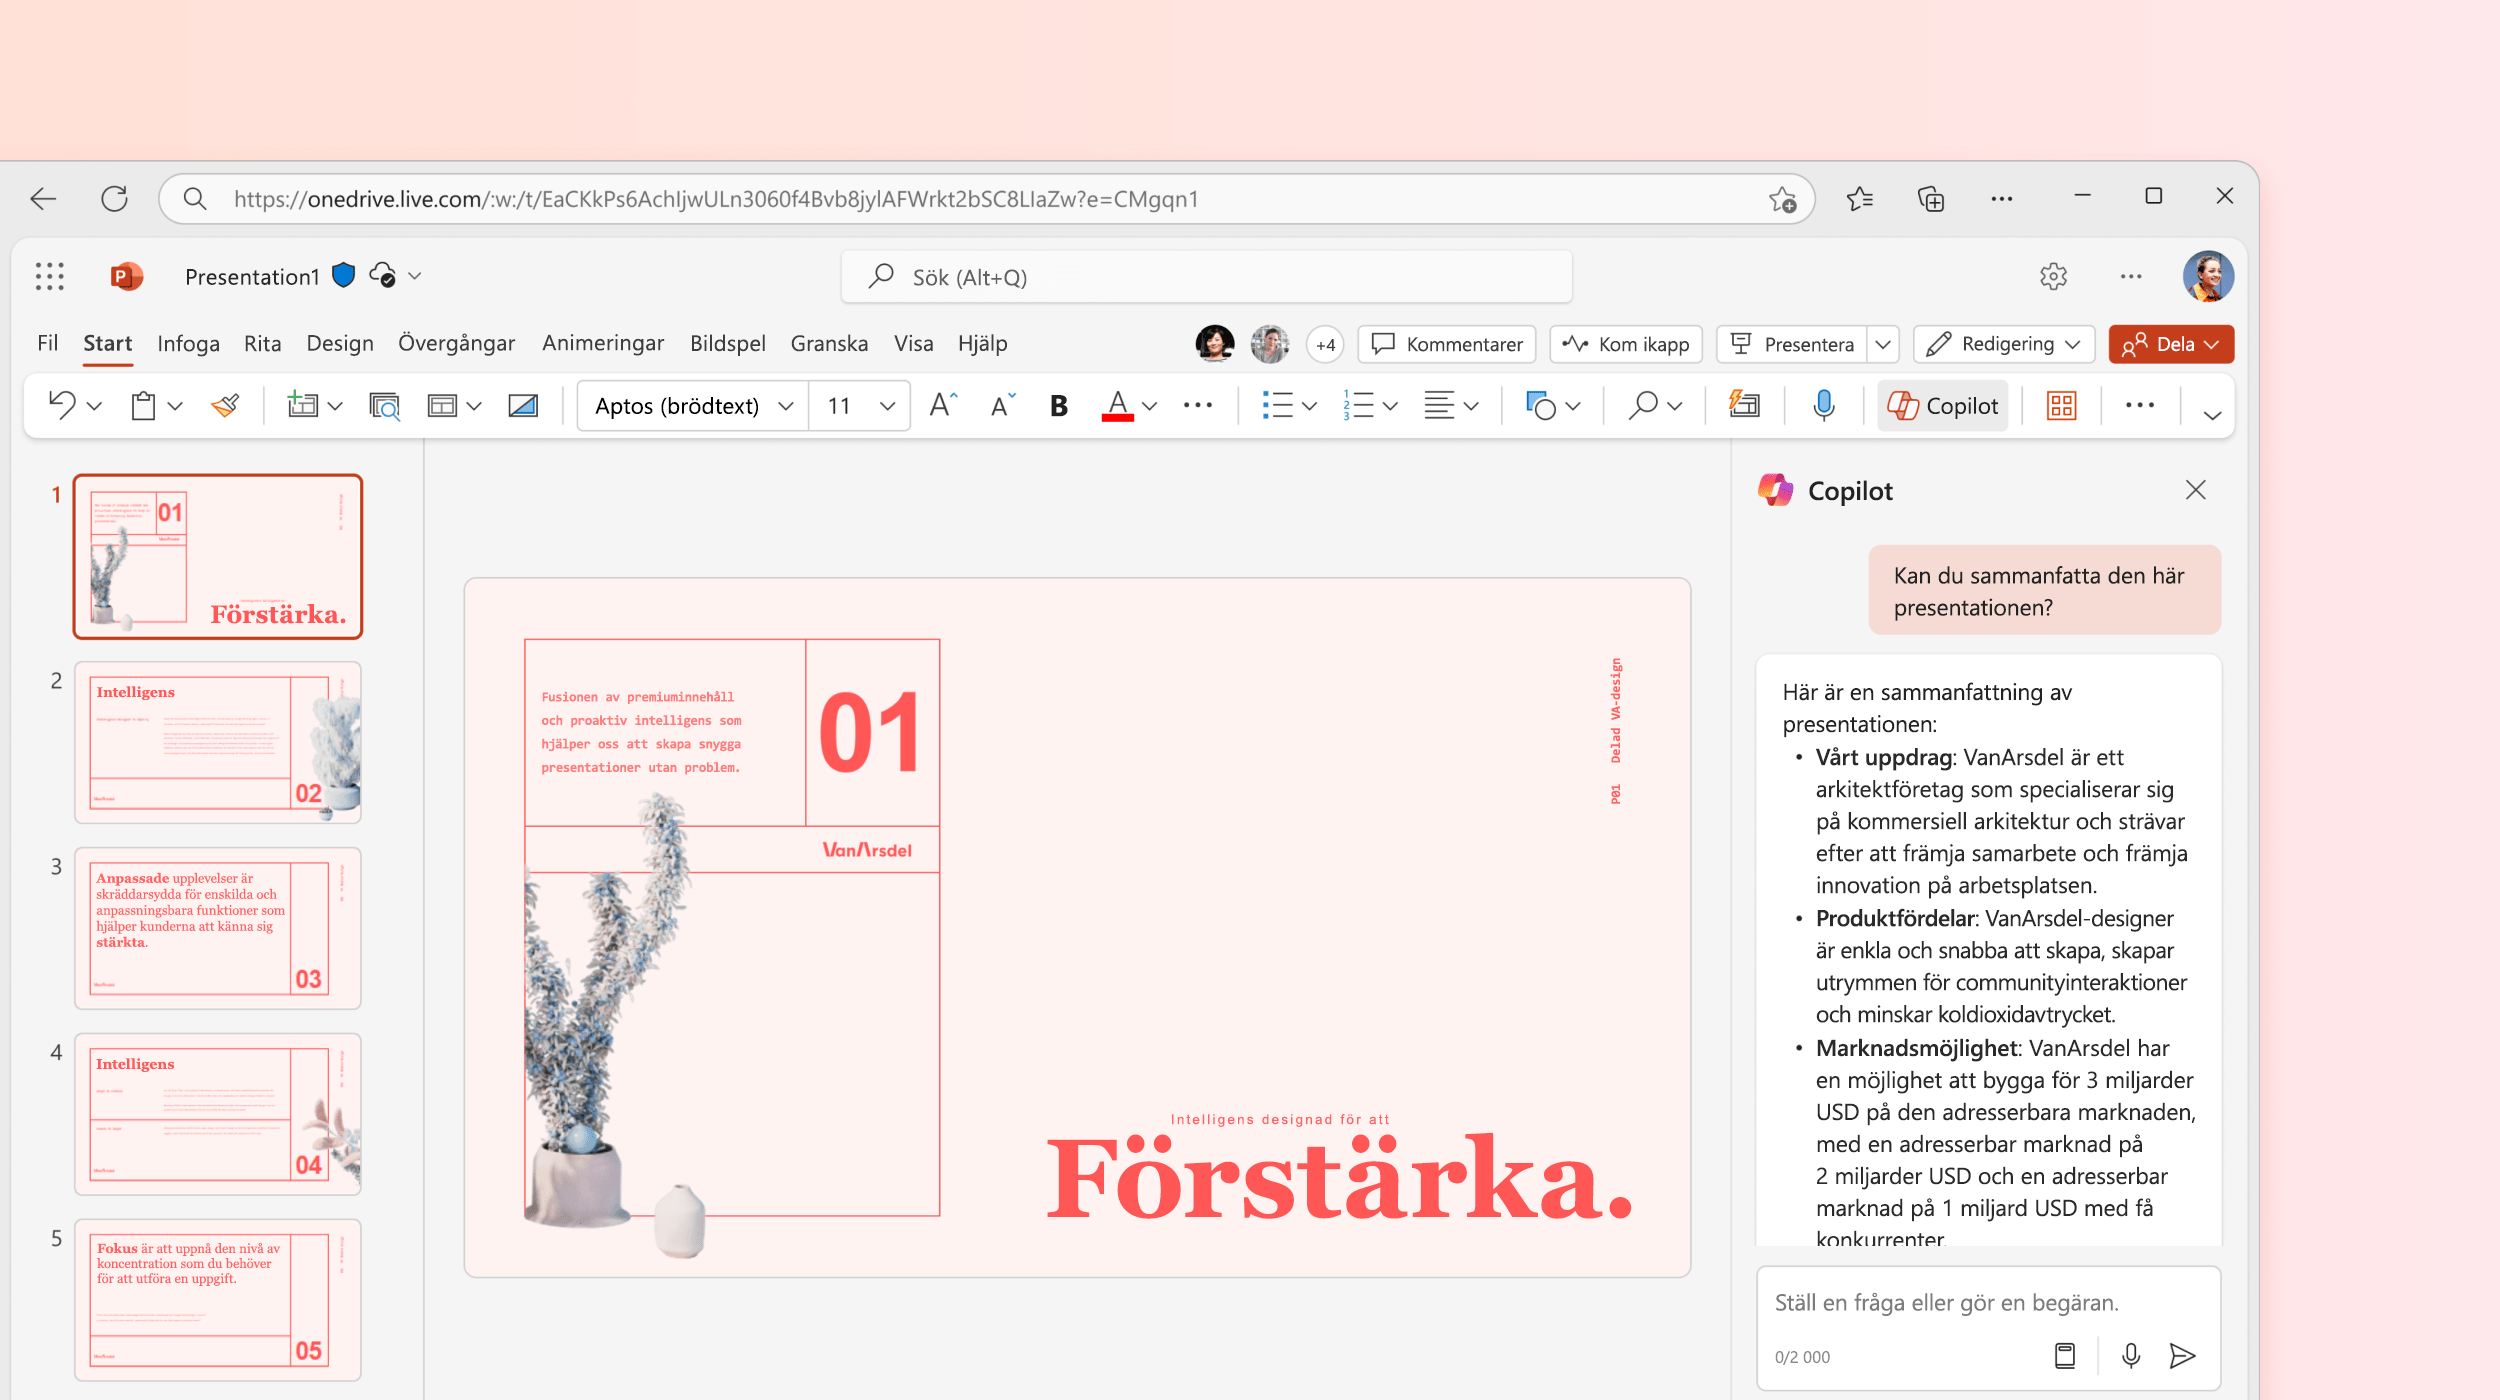This screenshot has width=2500, height=1400.
Task: Click the blue shield sensitivity icon
Action: pyautogui.click(x=343, y=275)
